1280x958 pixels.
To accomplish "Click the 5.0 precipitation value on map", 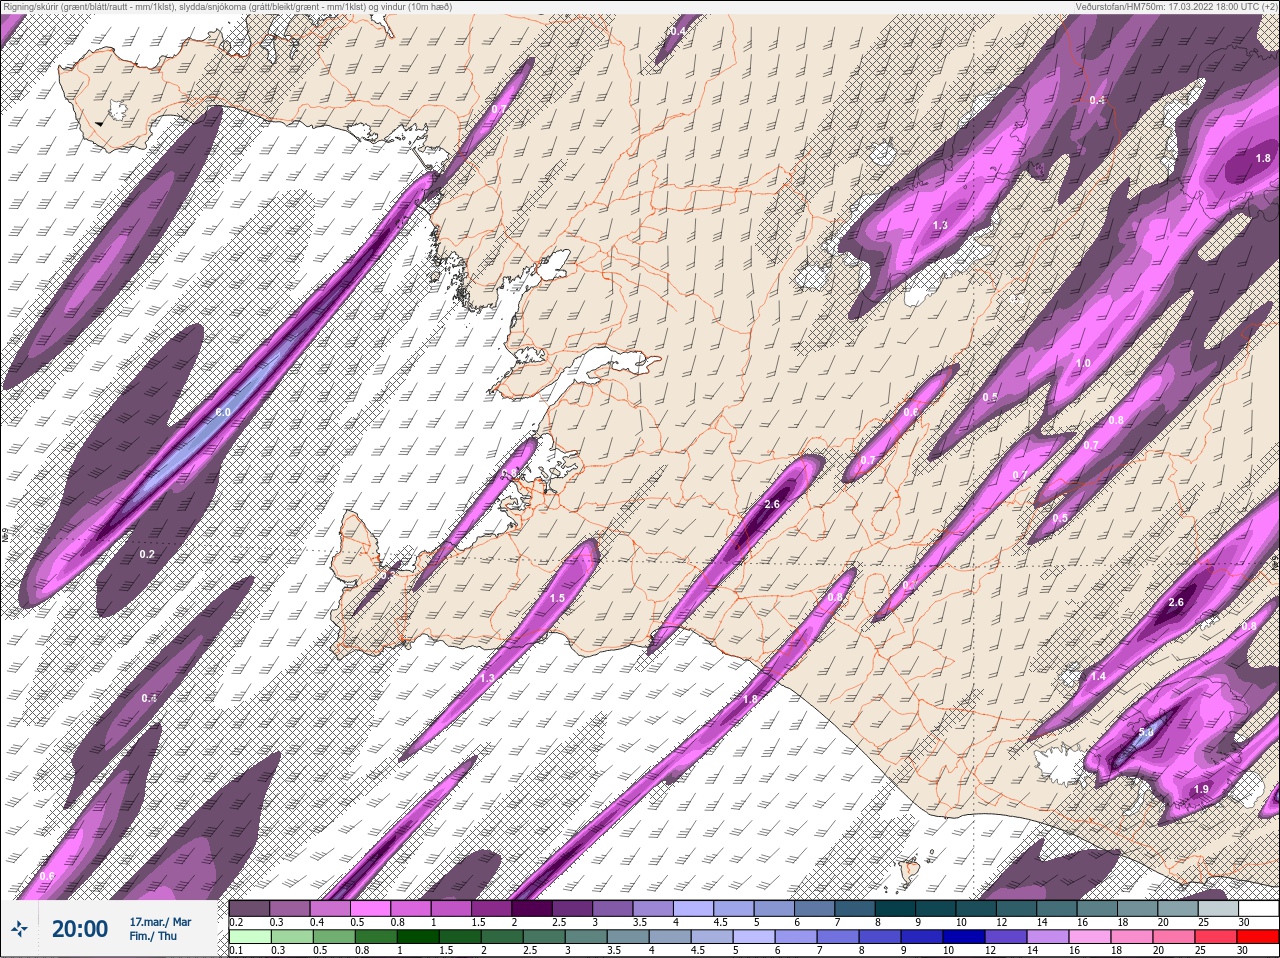I will 1147,733.
